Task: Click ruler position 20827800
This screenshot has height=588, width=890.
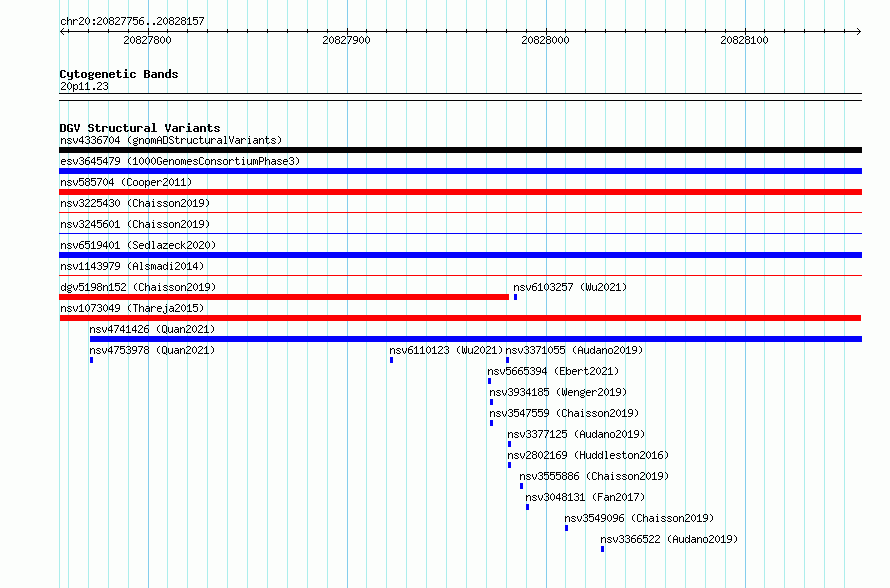Action: [x=147, y=40]
